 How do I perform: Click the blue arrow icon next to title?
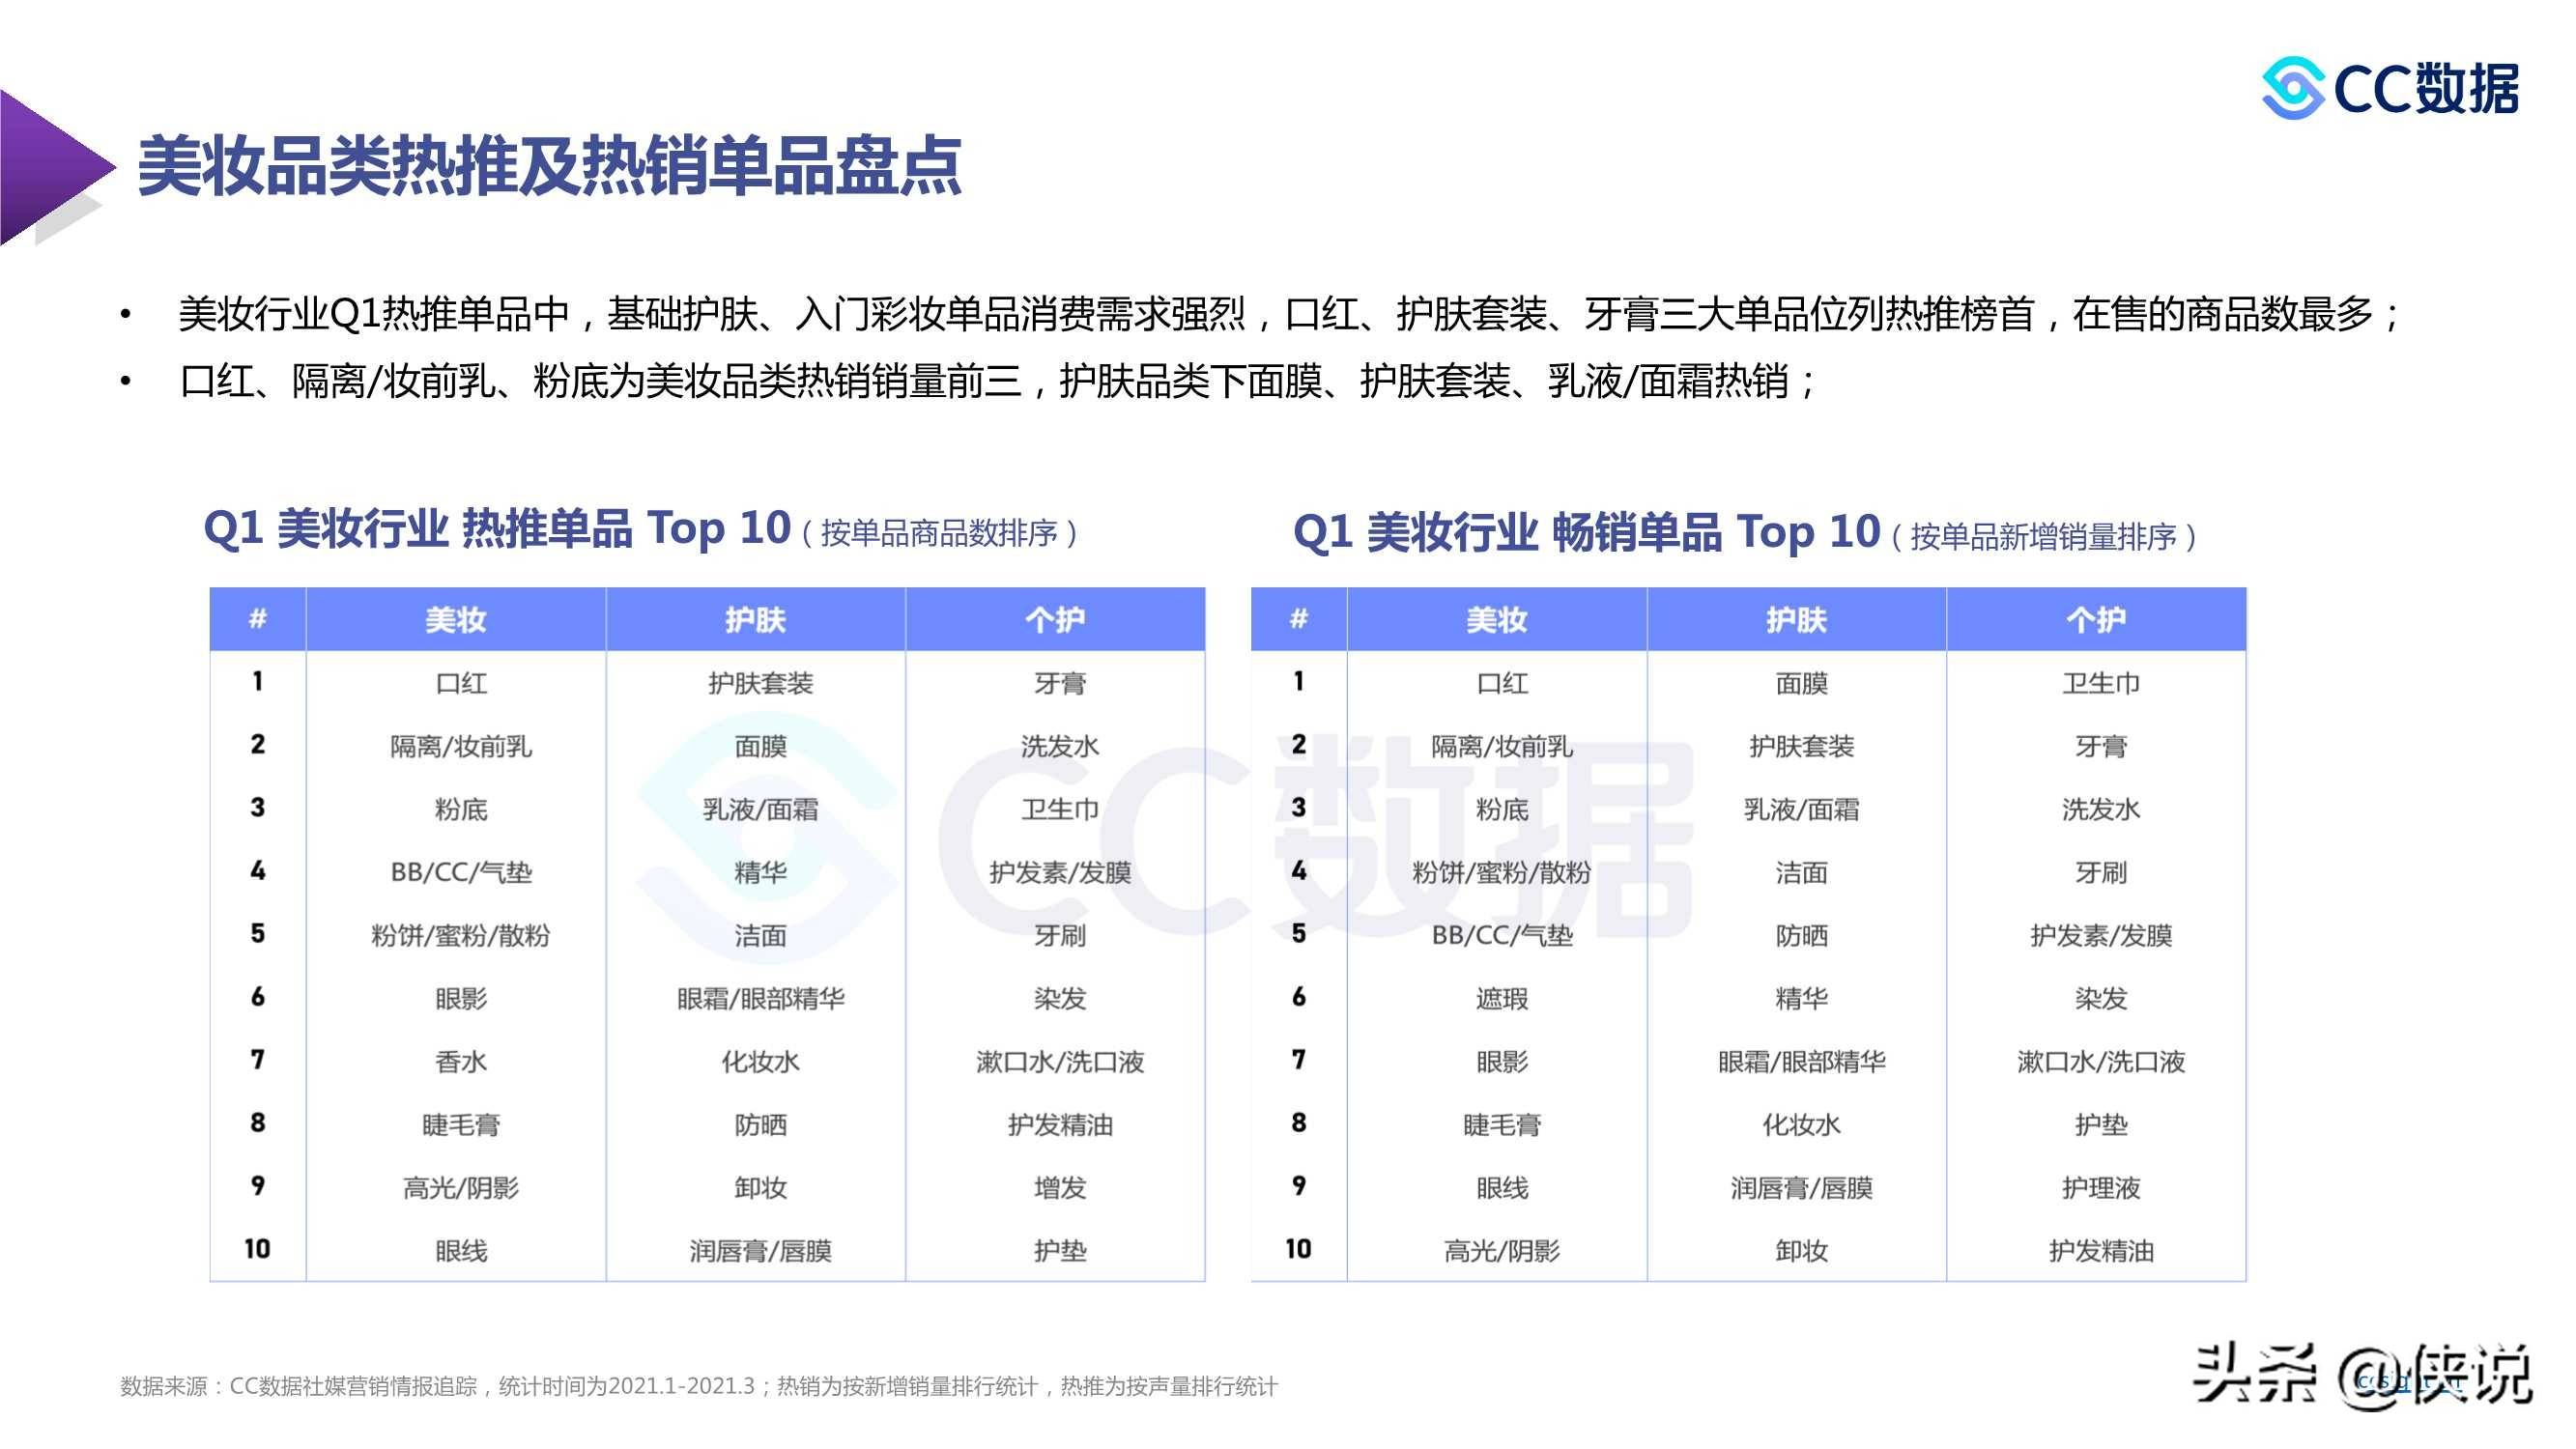60,154
